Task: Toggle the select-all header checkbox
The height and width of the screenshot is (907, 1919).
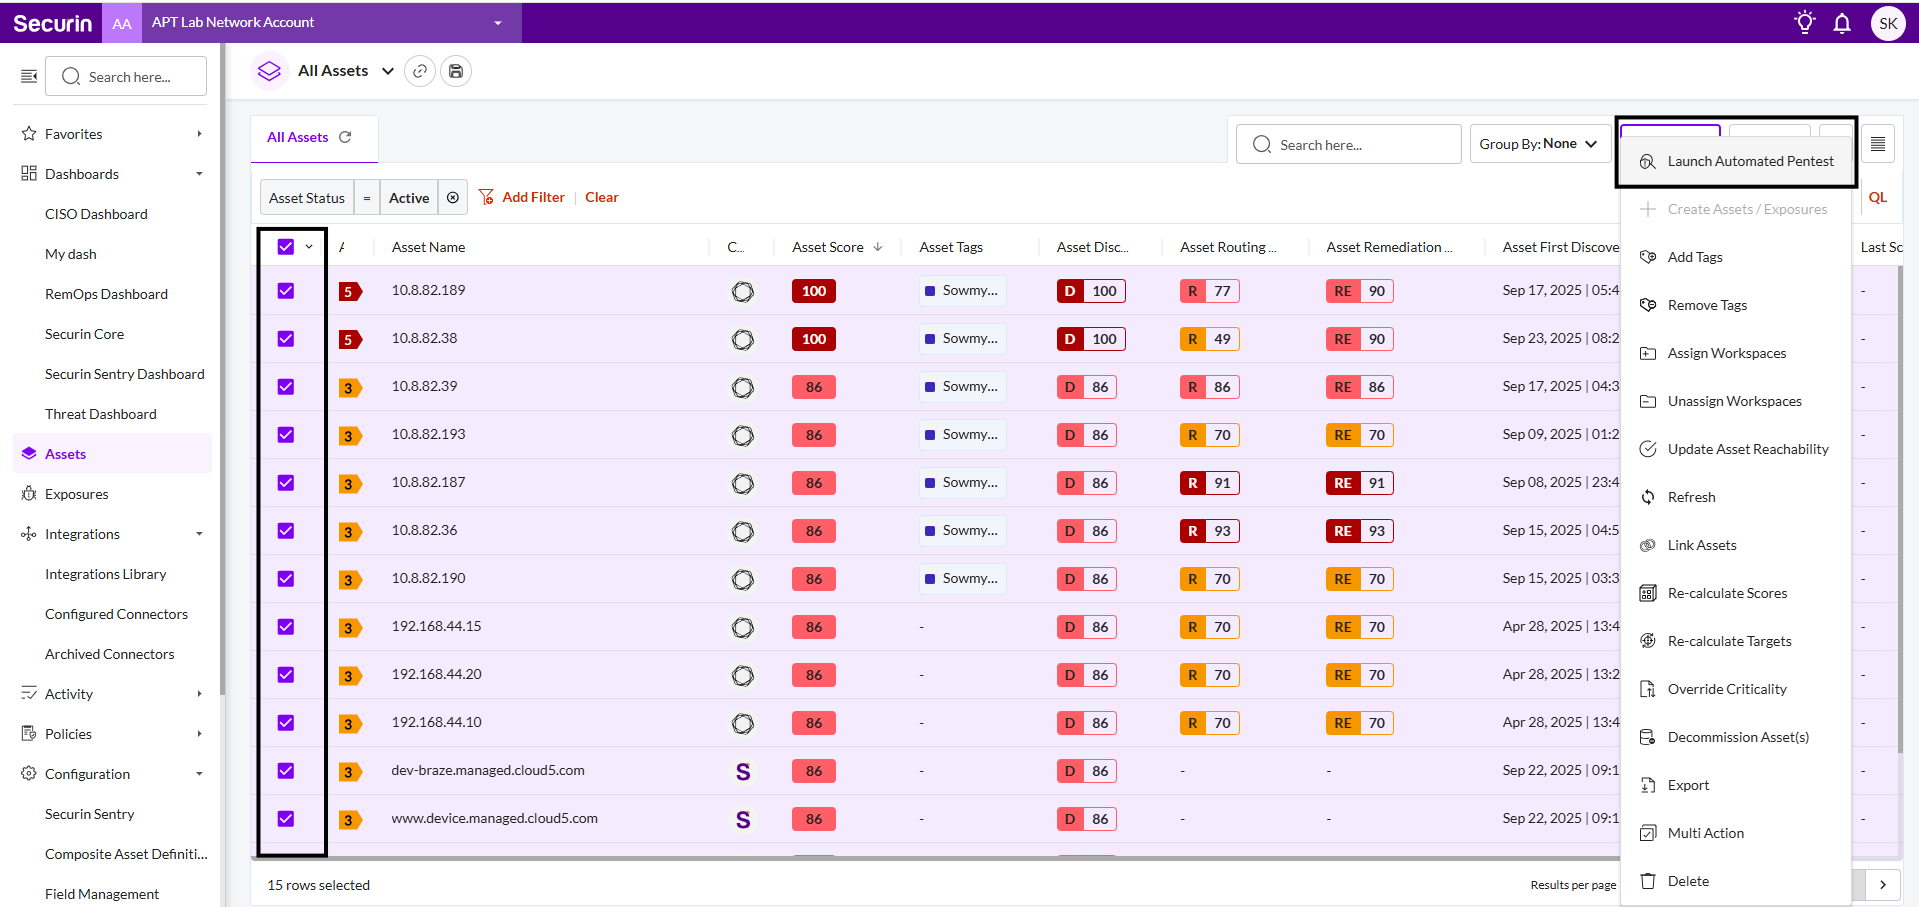Action: tap(286, 247)
